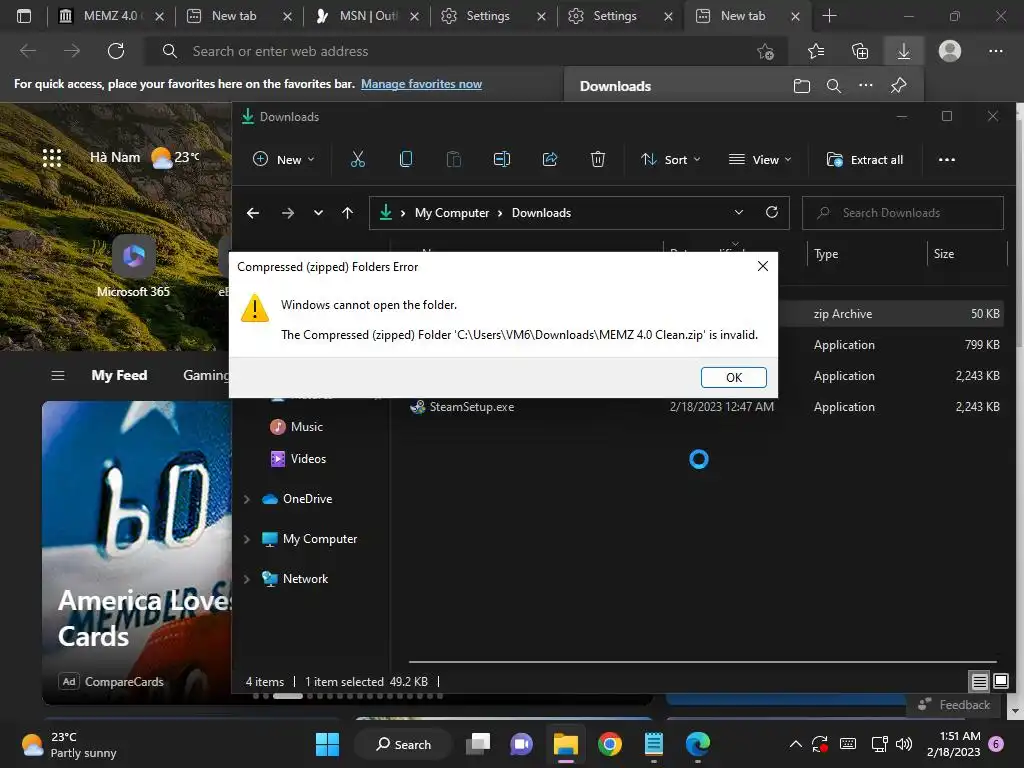Image resolution: width=1024 pixels, height=768 pixels.
Task: Switch to first Settings browser tab
Action: click(x=487, y=16)
